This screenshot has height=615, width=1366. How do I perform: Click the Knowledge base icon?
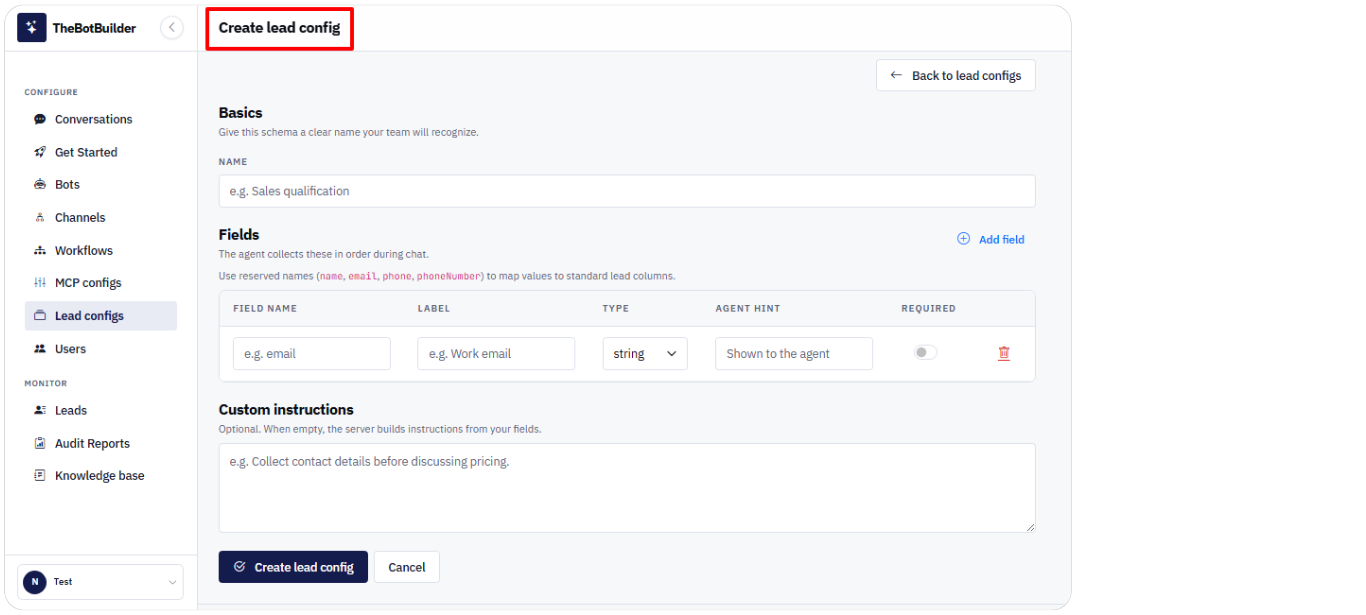tap(40, 476)
